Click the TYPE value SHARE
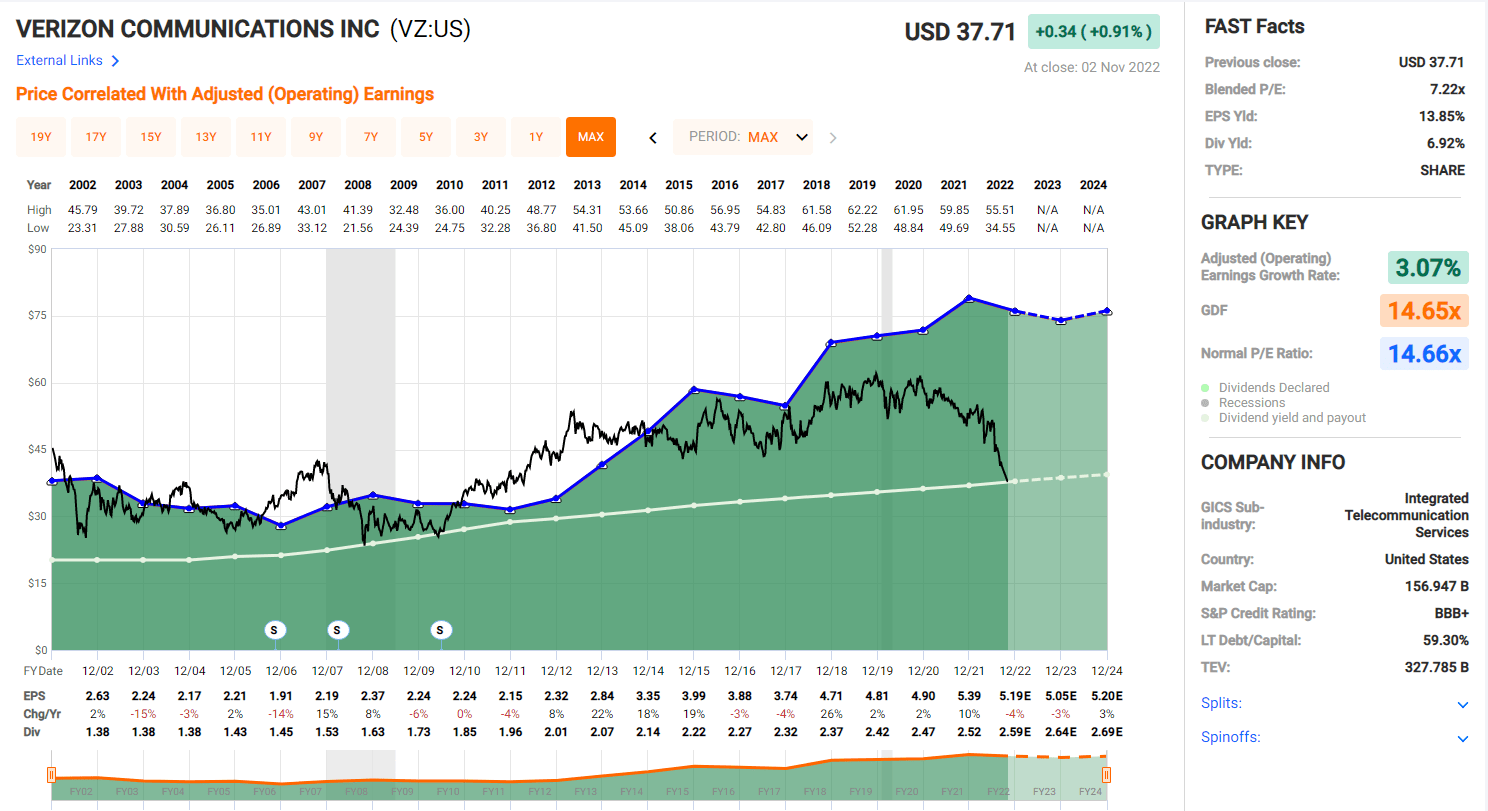This screenshot has width=1488, height=811. (x=1443, y=170)
